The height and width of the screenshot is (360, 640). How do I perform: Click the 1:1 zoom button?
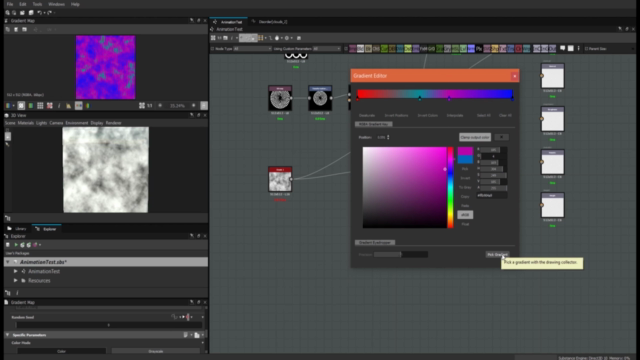tap(149, 106)
